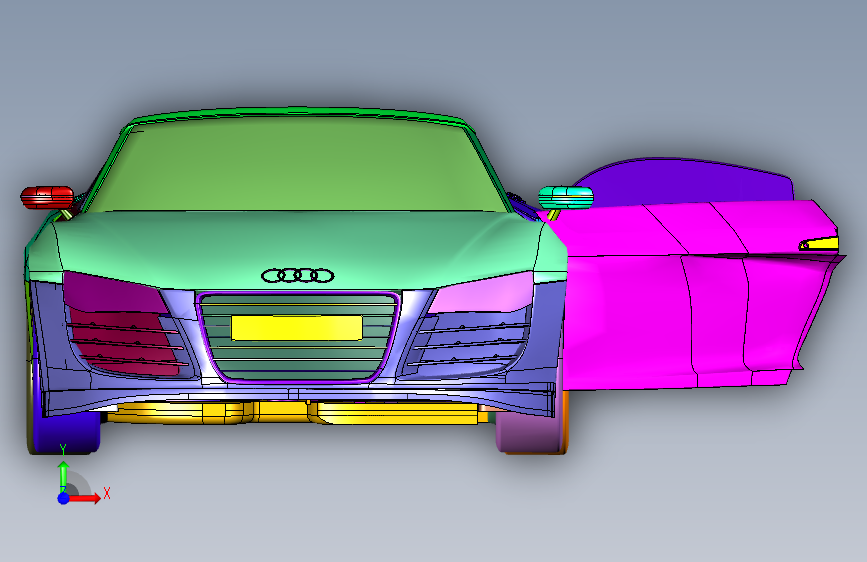Select the blue Z origin ball of triad

tap(64, 498)
